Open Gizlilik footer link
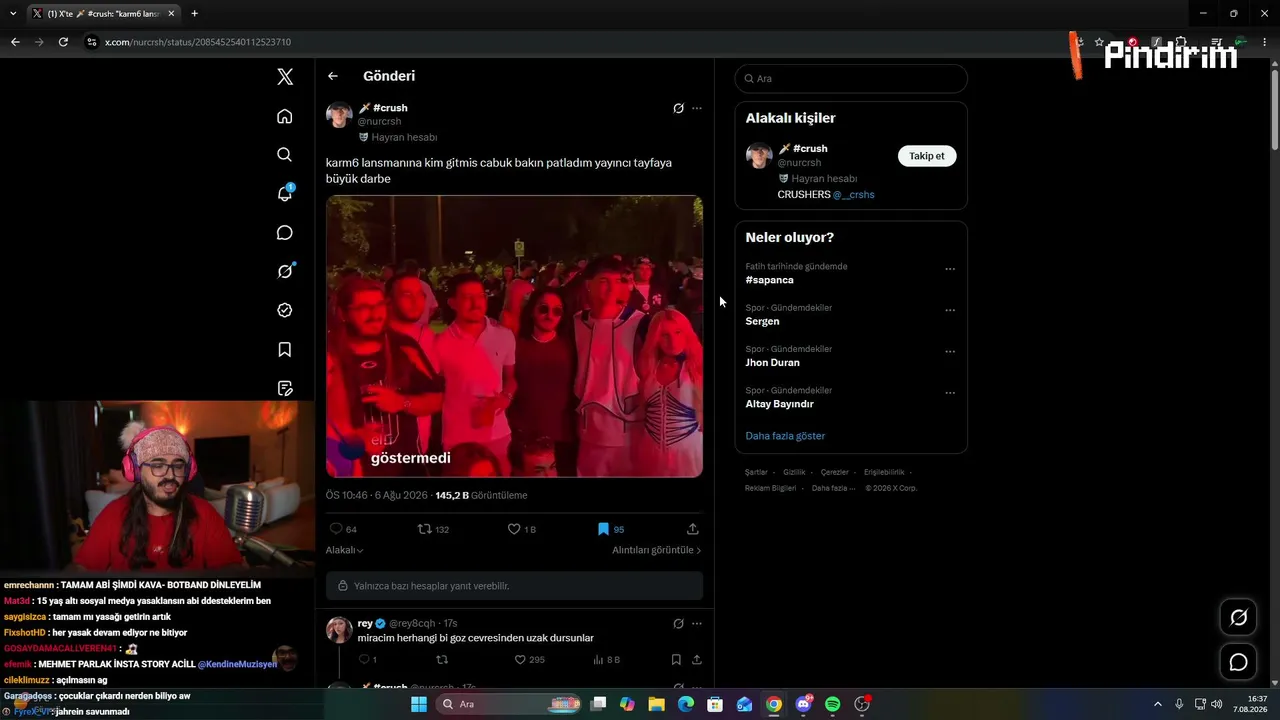 [794, 472]
